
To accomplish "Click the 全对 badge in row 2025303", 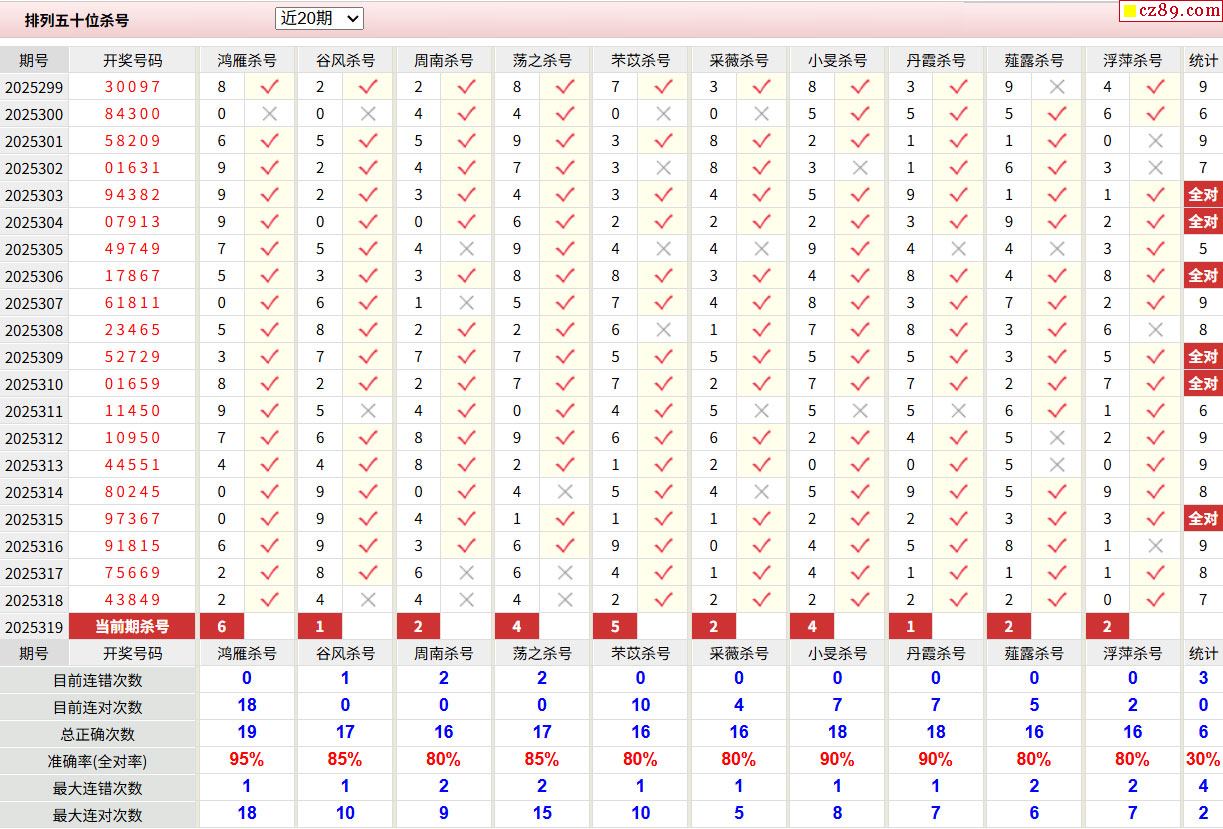I will (x=1202, y=195).
